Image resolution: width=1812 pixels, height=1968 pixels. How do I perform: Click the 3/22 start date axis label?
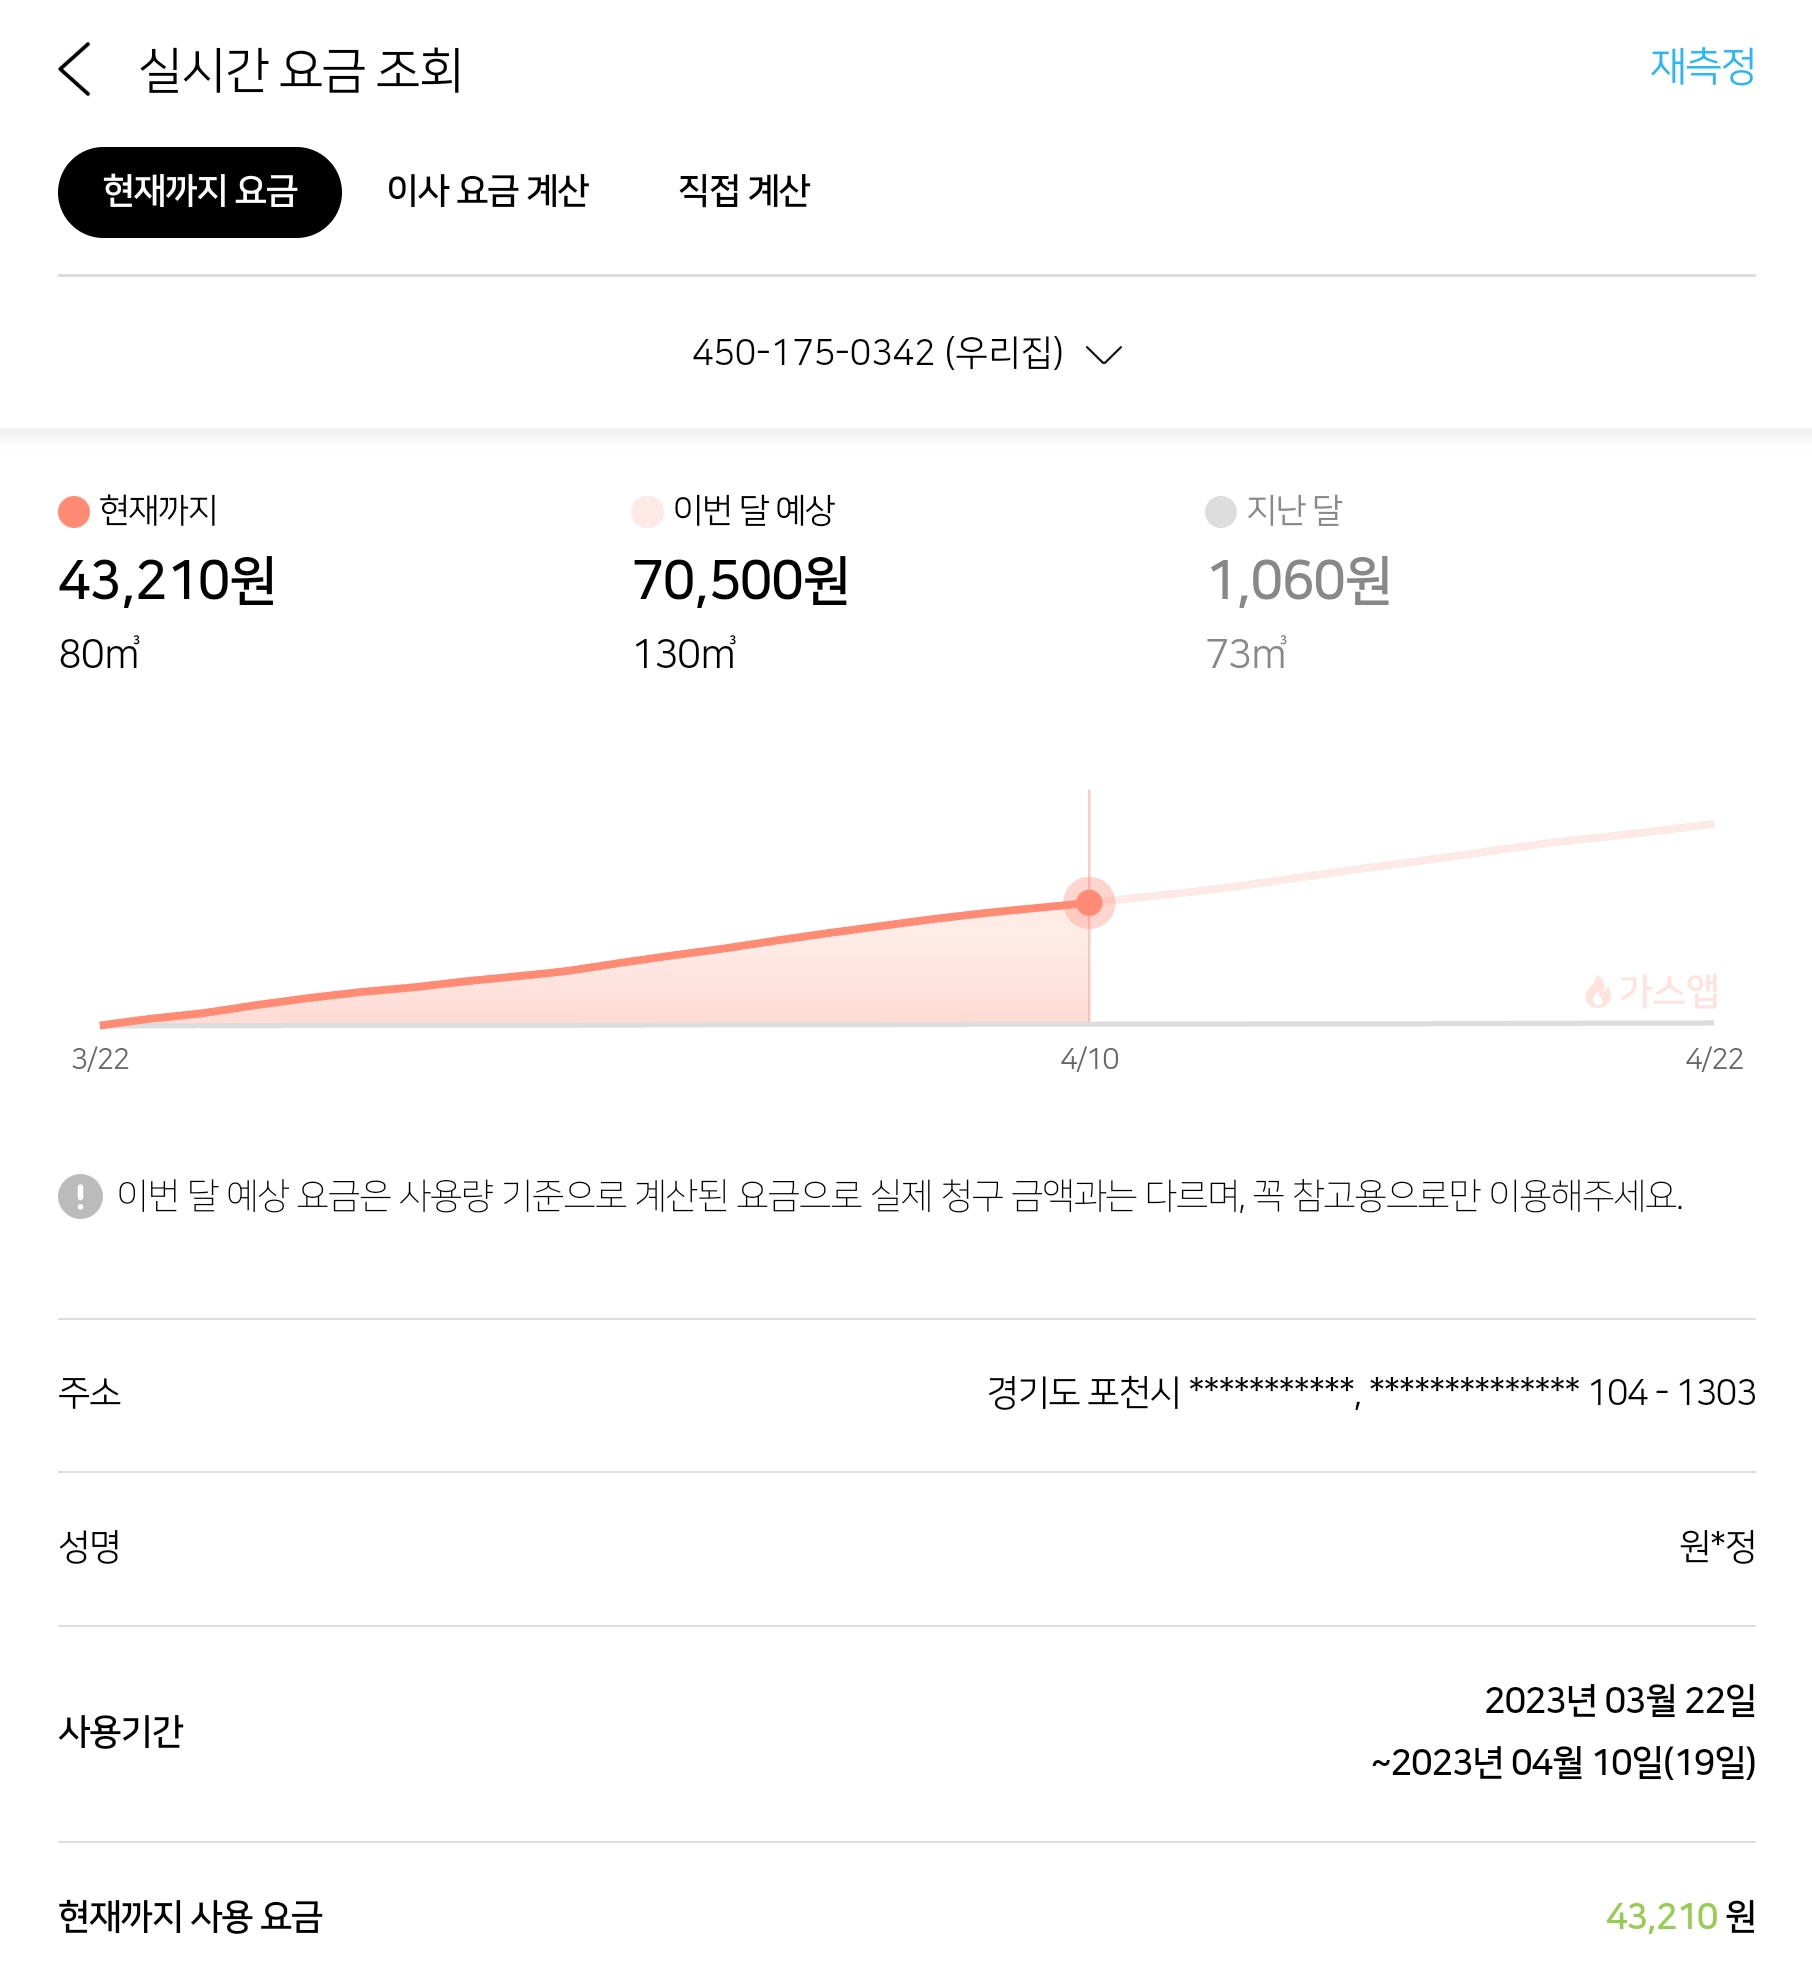(100, 1059)
